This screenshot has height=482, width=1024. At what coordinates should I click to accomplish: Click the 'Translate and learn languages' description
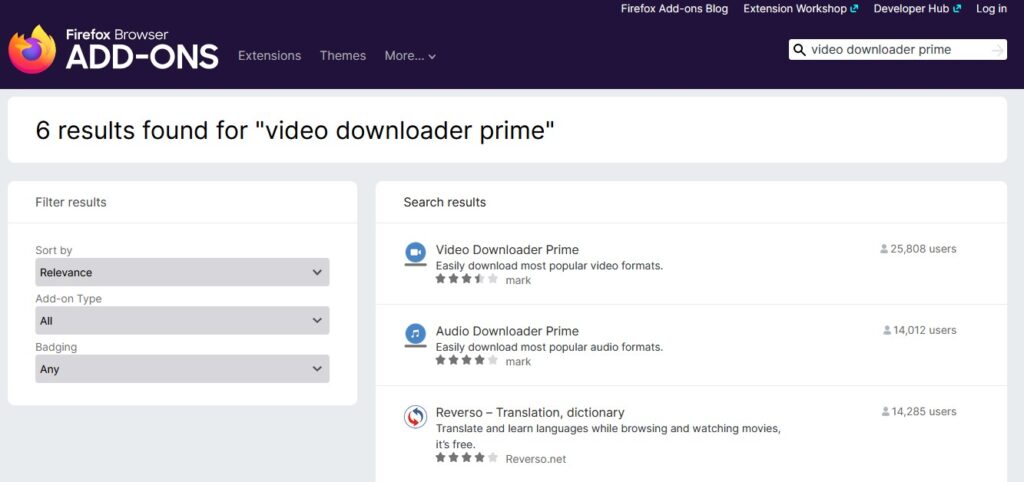point(608,436)
